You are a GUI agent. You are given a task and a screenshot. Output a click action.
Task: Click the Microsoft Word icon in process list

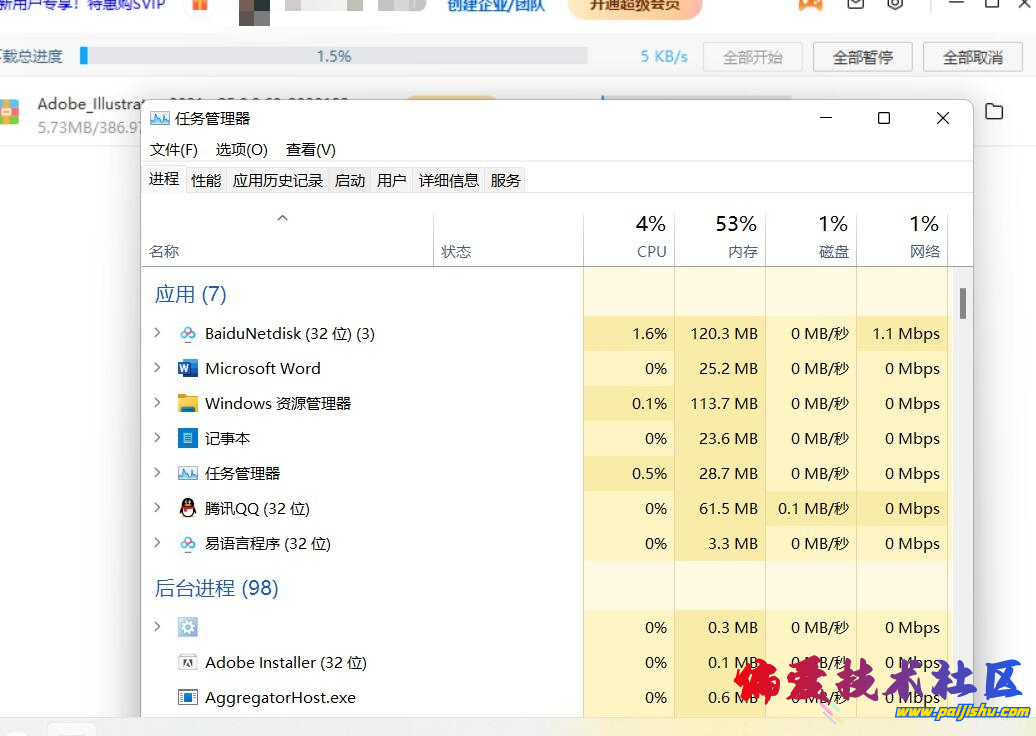coord(187,368)
